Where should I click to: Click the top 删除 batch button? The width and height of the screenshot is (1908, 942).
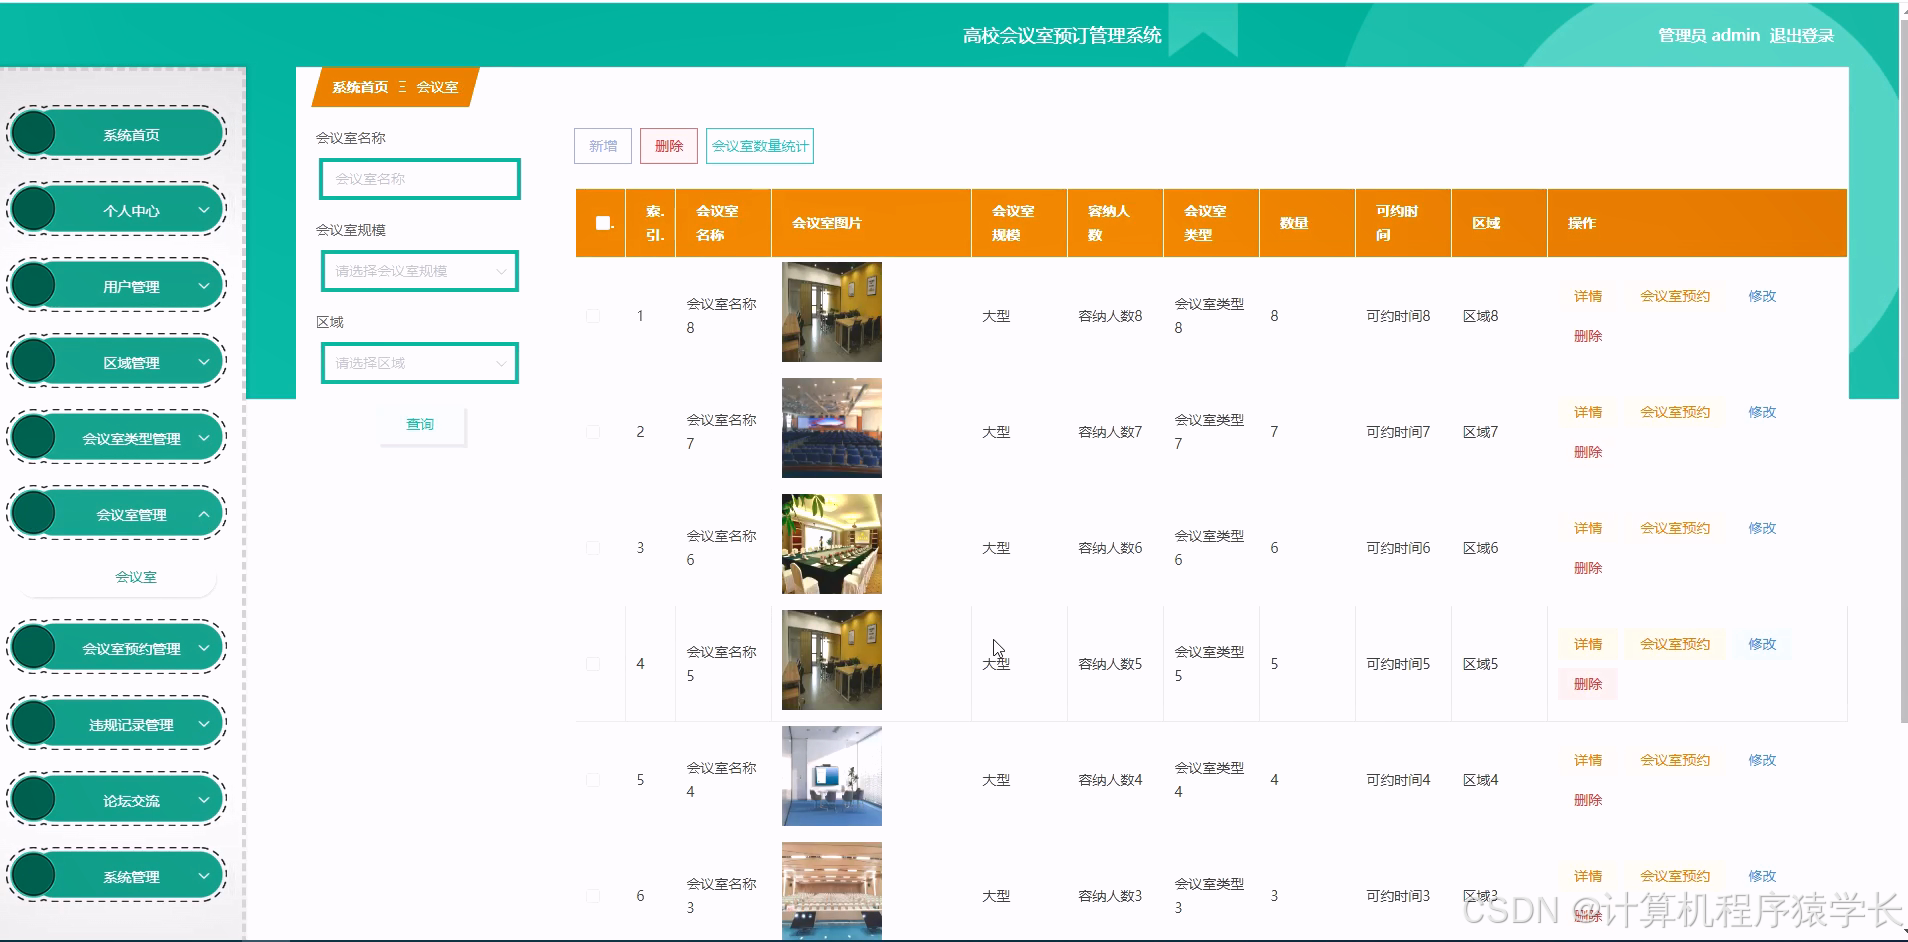(x=669, y=146)
